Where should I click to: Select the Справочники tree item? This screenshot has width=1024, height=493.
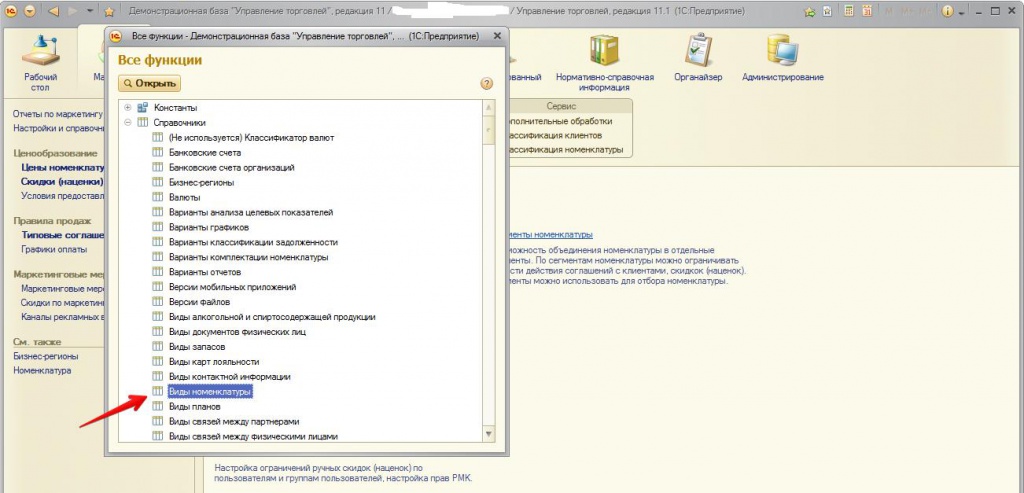point(180,123)
